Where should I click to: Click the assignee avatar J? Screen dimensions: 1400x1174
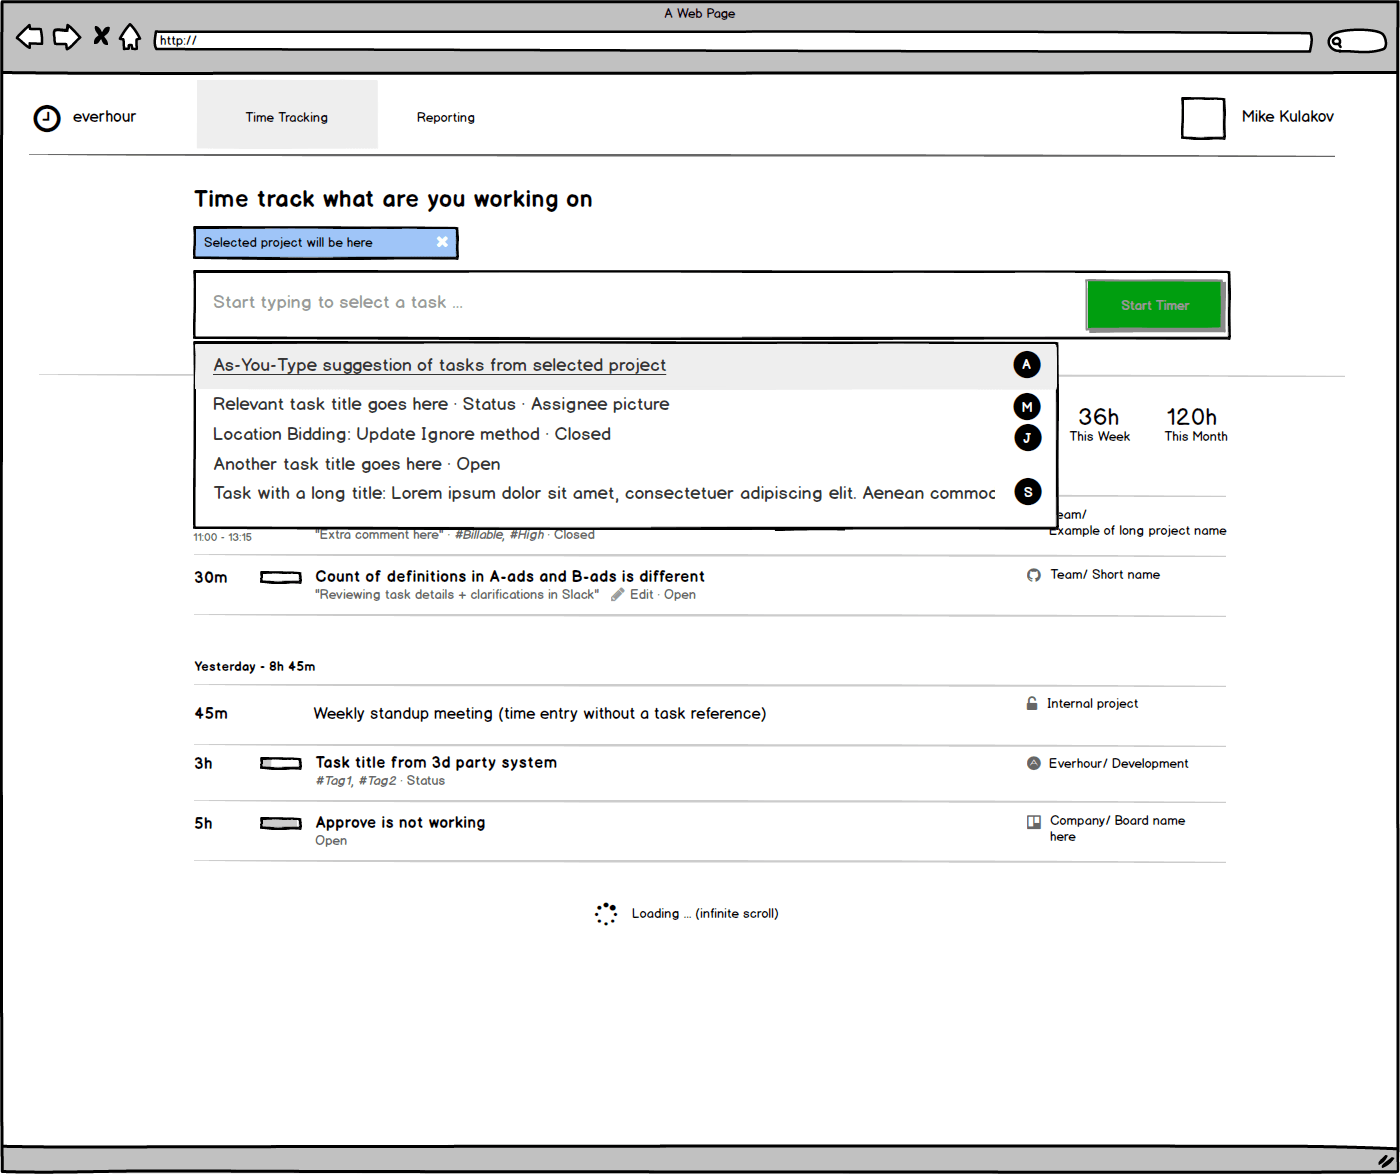pos(1027,438)
